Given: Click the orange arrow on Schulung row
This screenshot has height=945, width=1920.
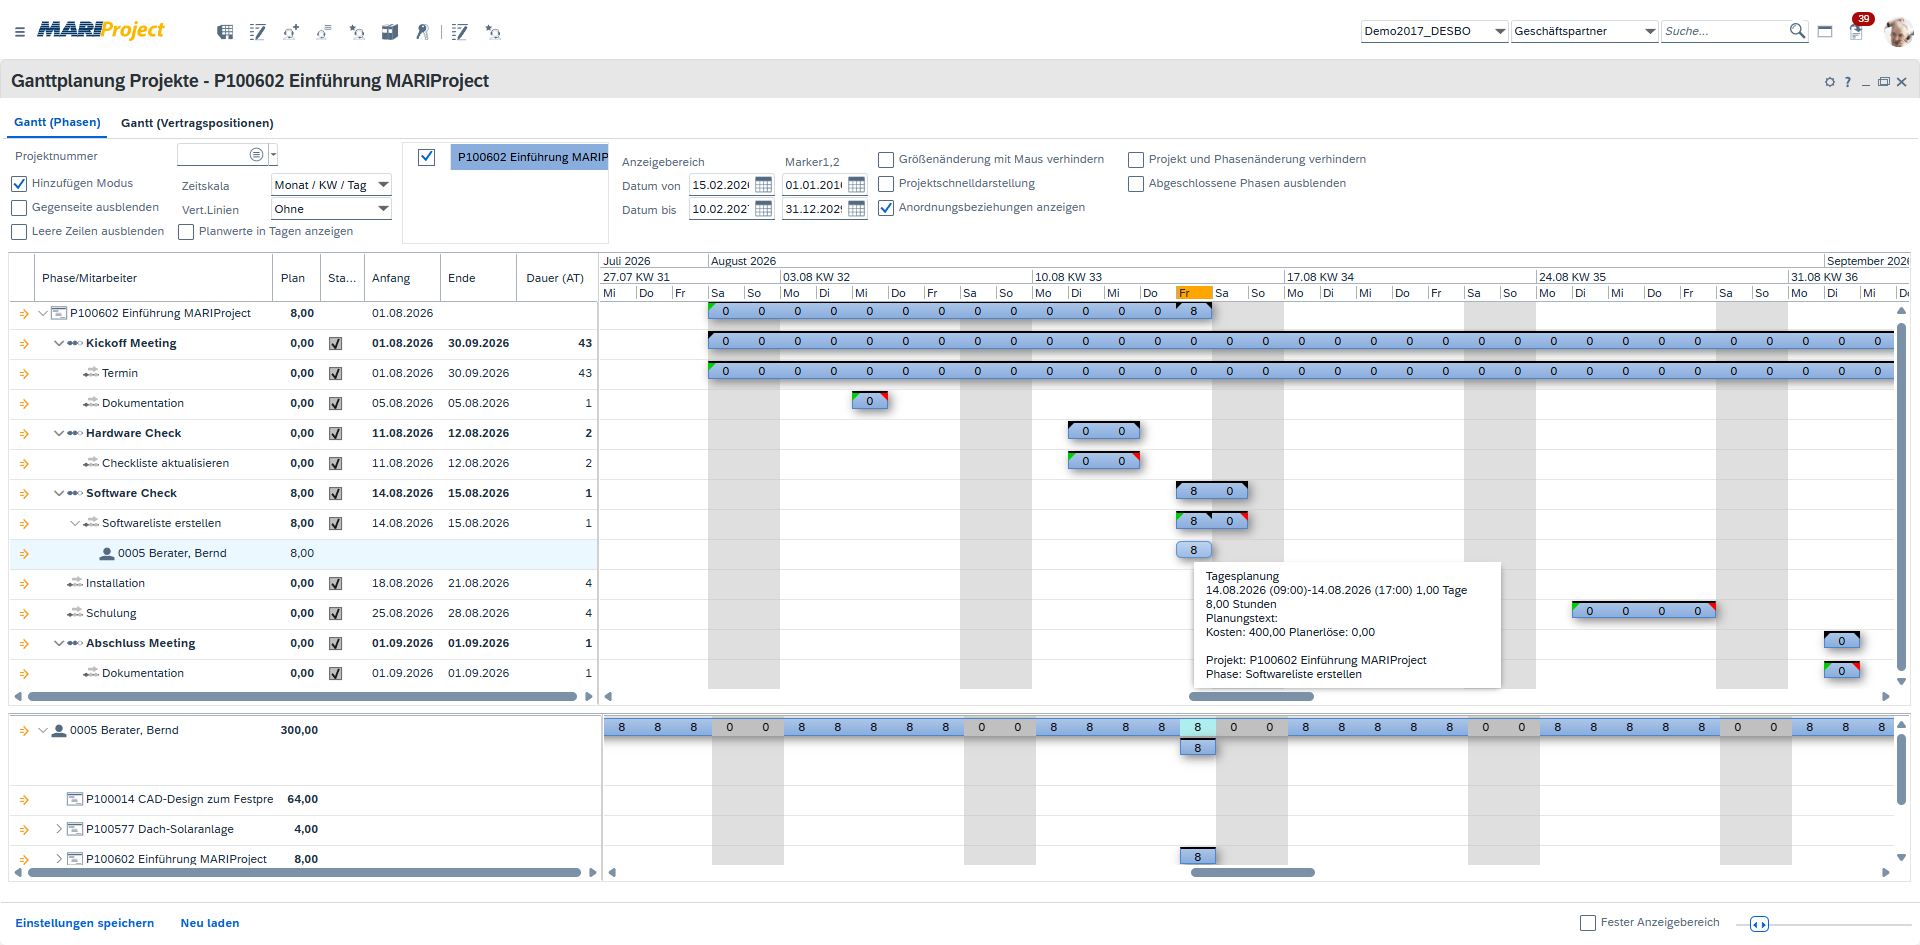Looking at the screenshot, I should pyautogui.click(x=24, y=614).
